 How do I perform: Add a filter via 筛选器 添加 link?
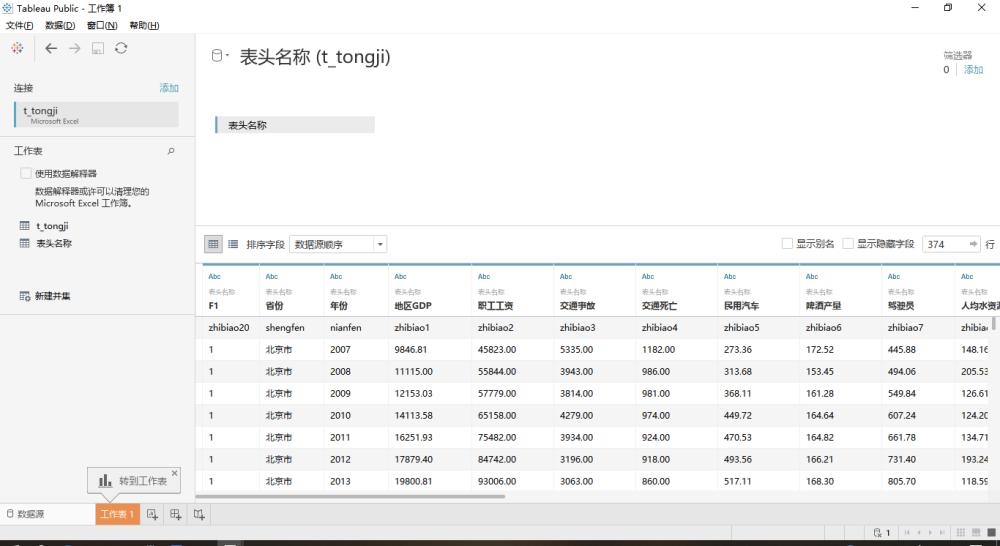tap(973, 70)
